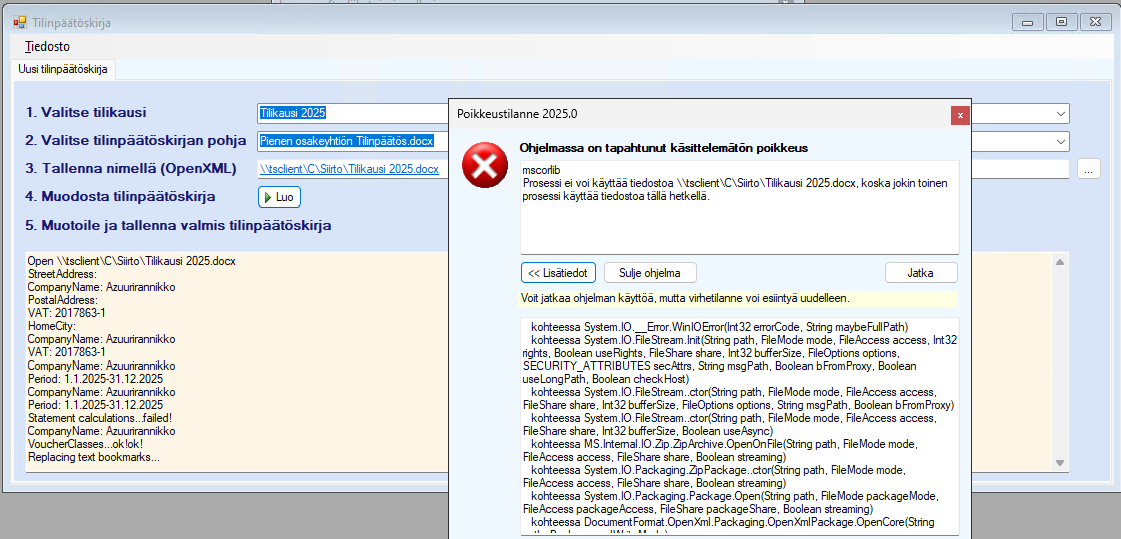Click the Sulje ohjelma button

pos(650,272)
